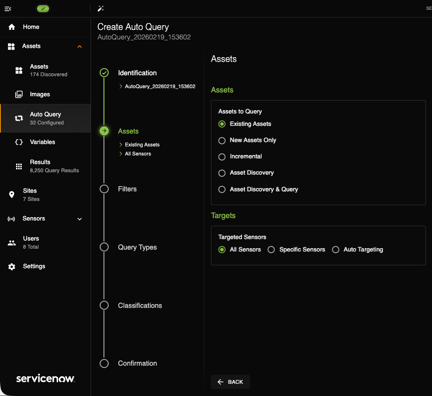This screenshot has height=396, width=432.
Task: Click the All Sensors step summary chevron
Action: click(121, 154)
